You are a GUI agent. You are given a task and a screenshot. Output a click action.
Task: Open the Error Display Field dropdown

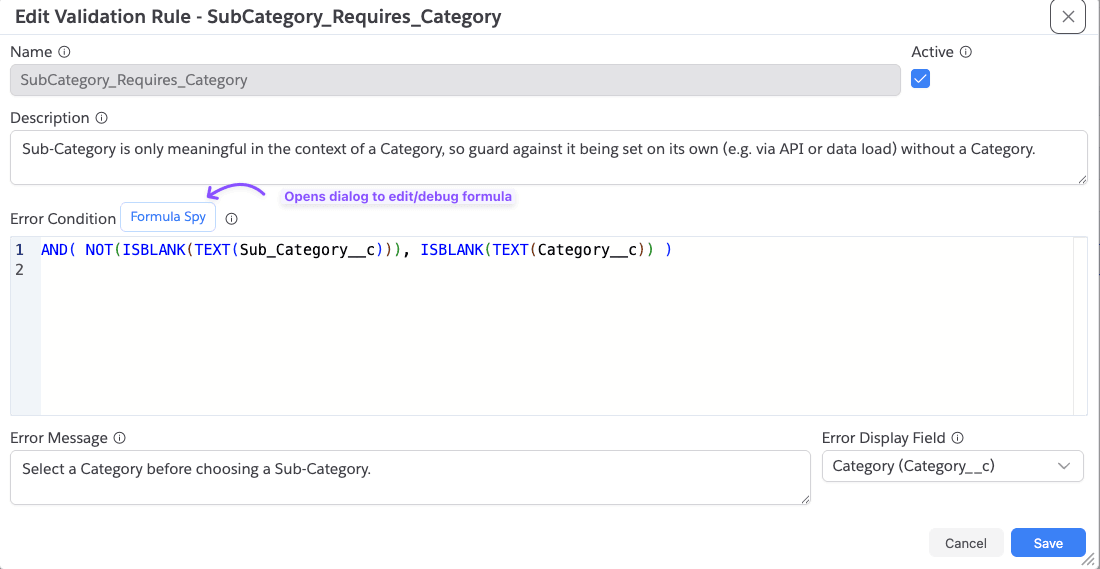(x=952, y=466)
